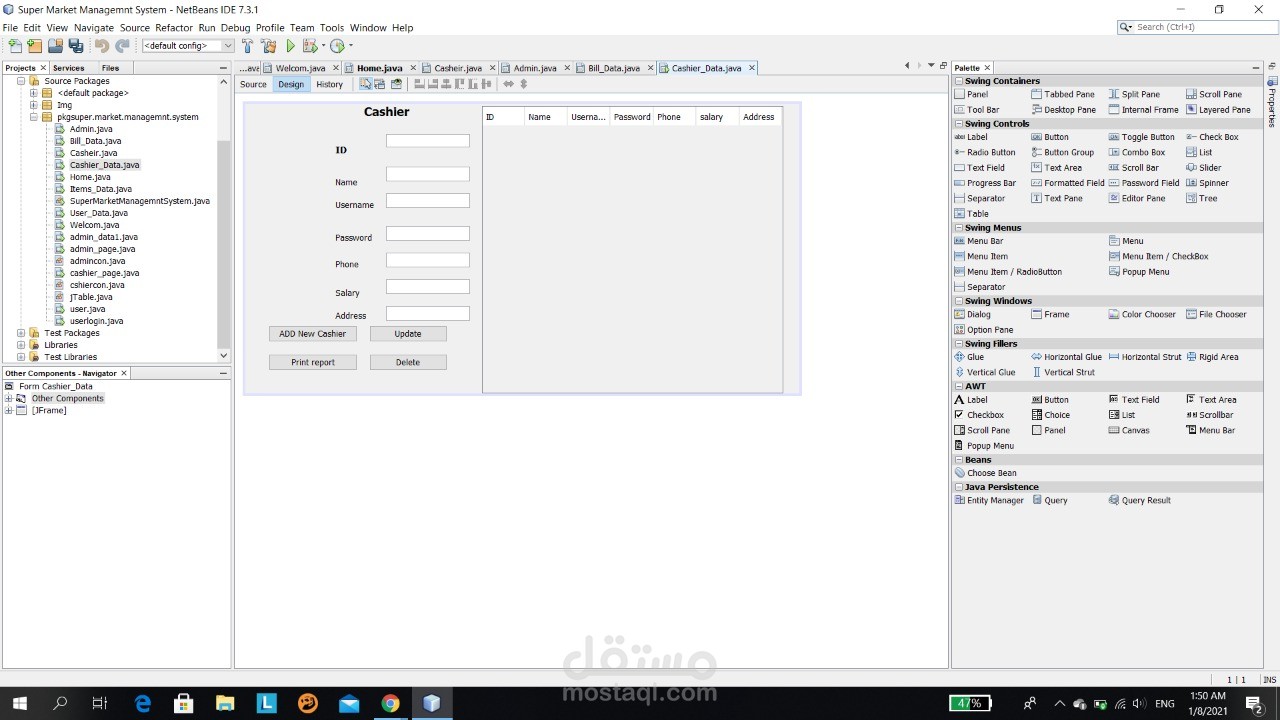This screenshot has height=720, width=1280.
Task: Select the Progress Bar palette component
Action: coord(985,183)
